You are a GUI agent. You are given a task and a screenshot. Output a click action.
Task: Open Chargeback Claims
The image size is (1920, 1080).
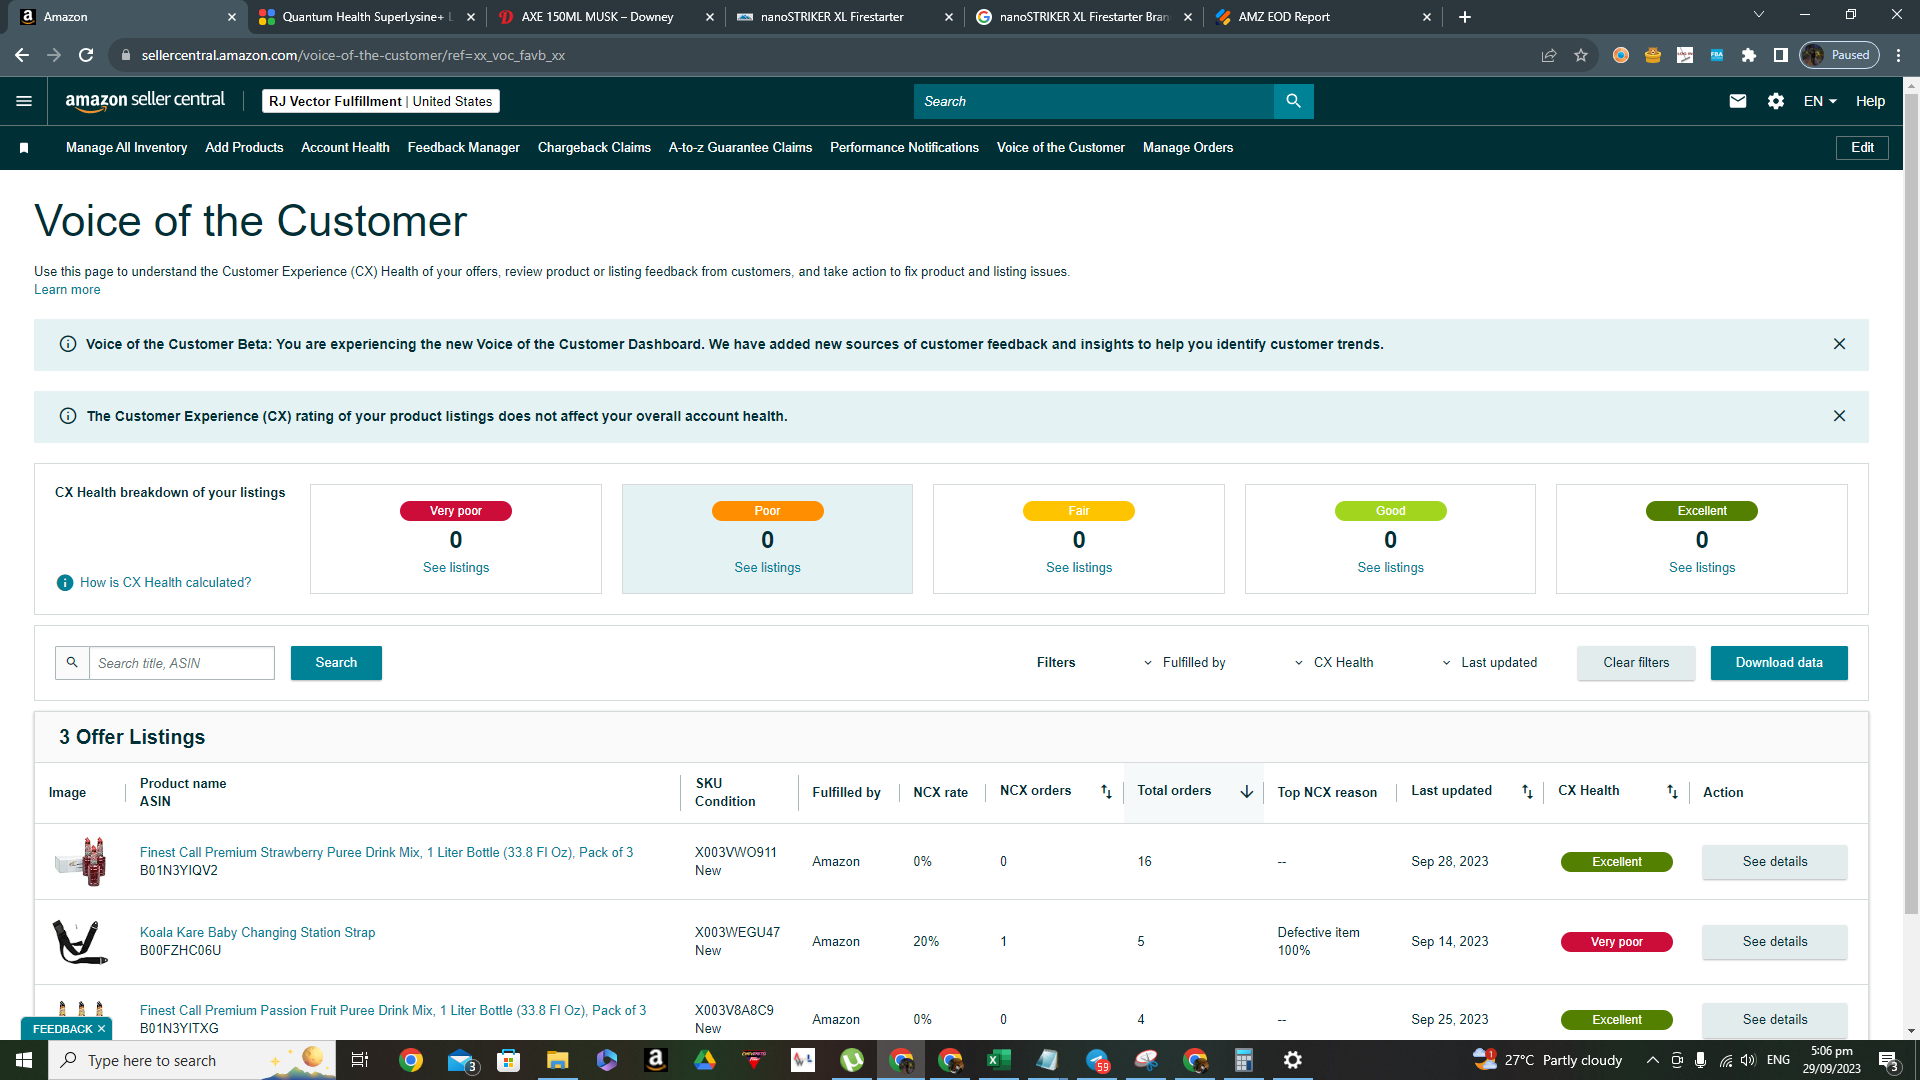click(594, 148)
